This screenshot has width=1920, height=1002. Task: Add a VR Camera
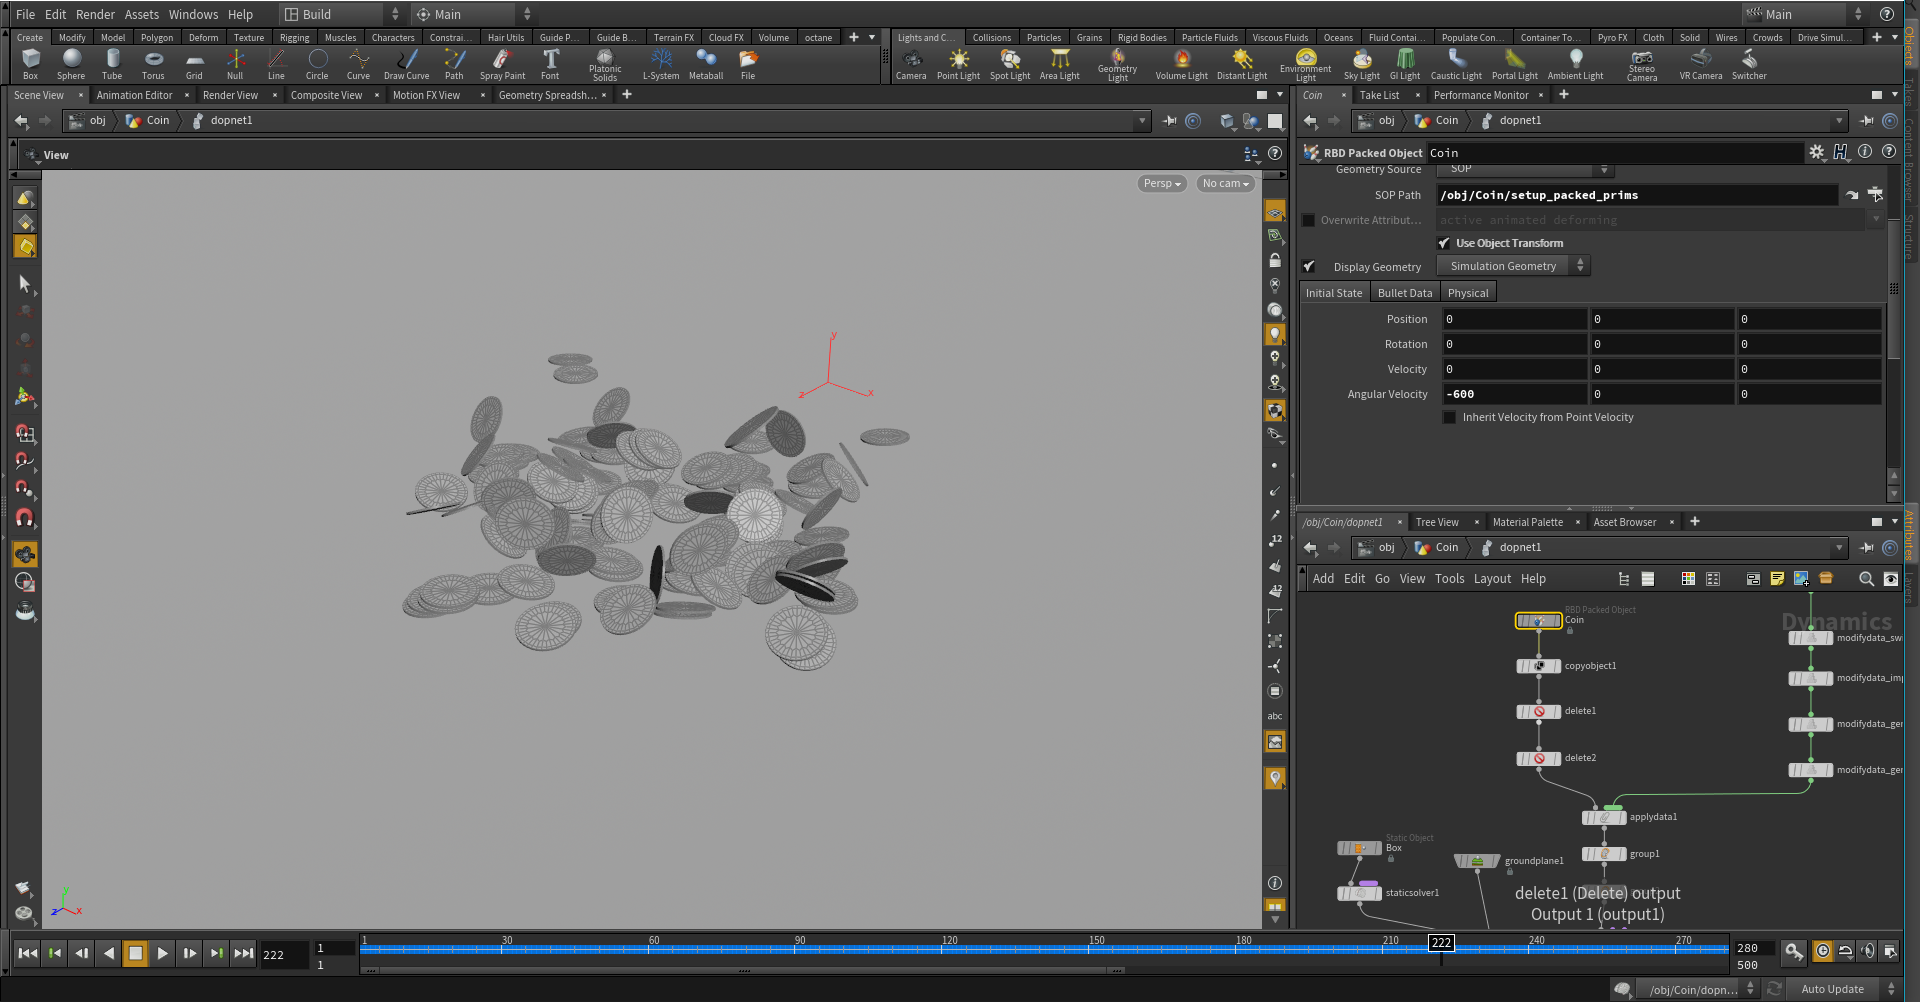1701,65
